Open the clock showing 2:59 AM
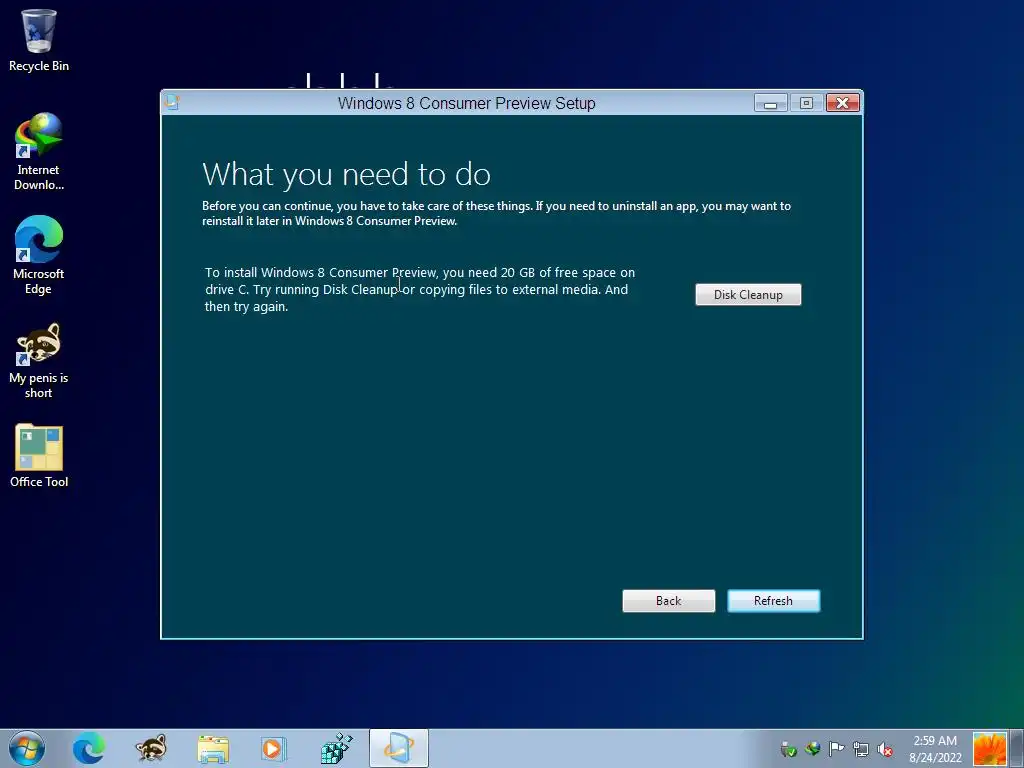Screen dimensions: 1024x768 pyautogui.click(x=935, y=749)
